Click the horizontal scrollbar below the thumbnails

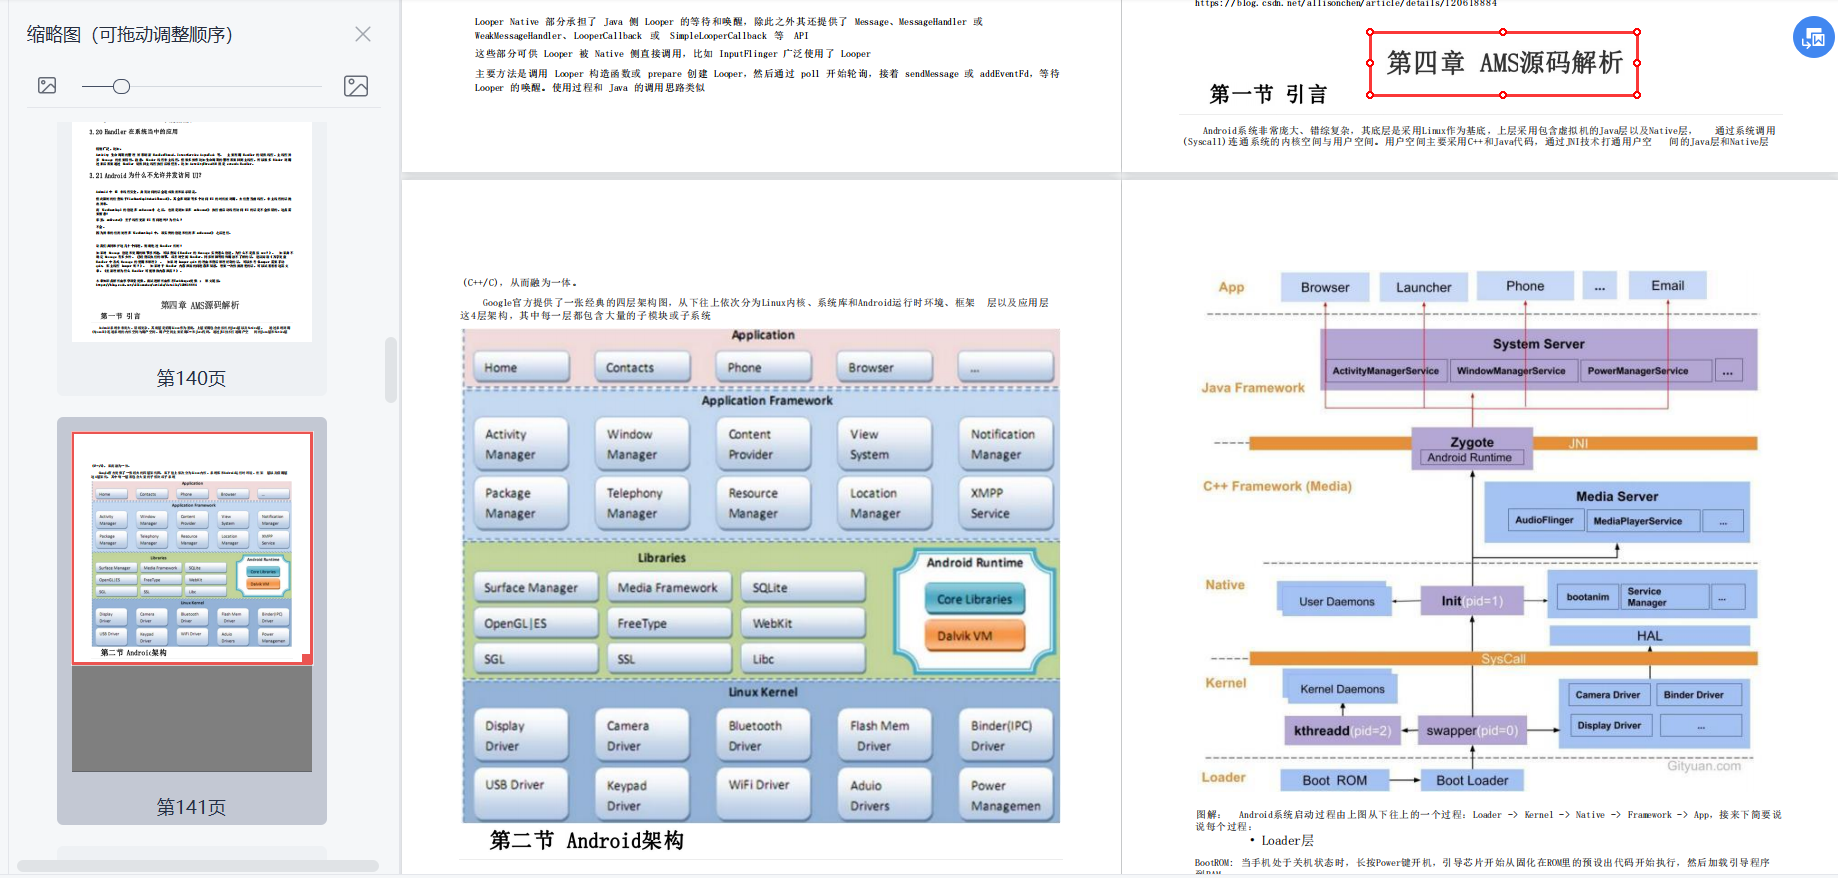pyautogui.click(x=197, y=866)
